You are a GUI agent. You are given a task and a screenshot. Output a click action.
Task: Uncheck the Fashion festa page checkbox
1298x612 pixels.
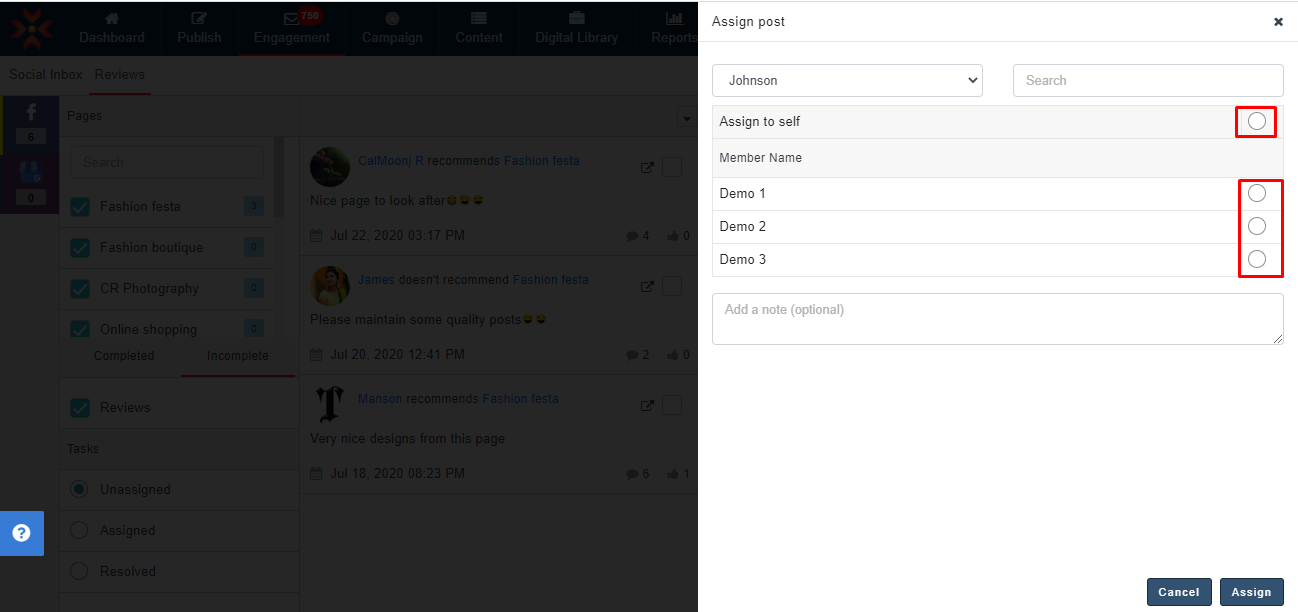click(80, 207)
